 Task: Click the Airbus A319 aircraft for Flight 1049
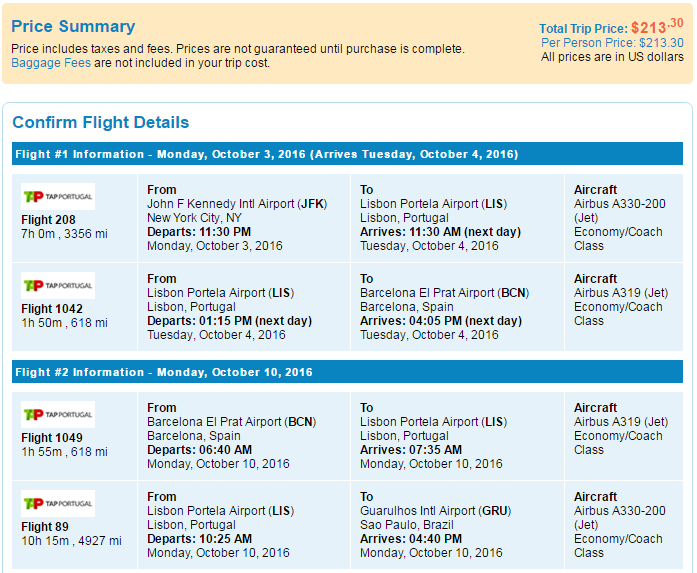point(621,422)
